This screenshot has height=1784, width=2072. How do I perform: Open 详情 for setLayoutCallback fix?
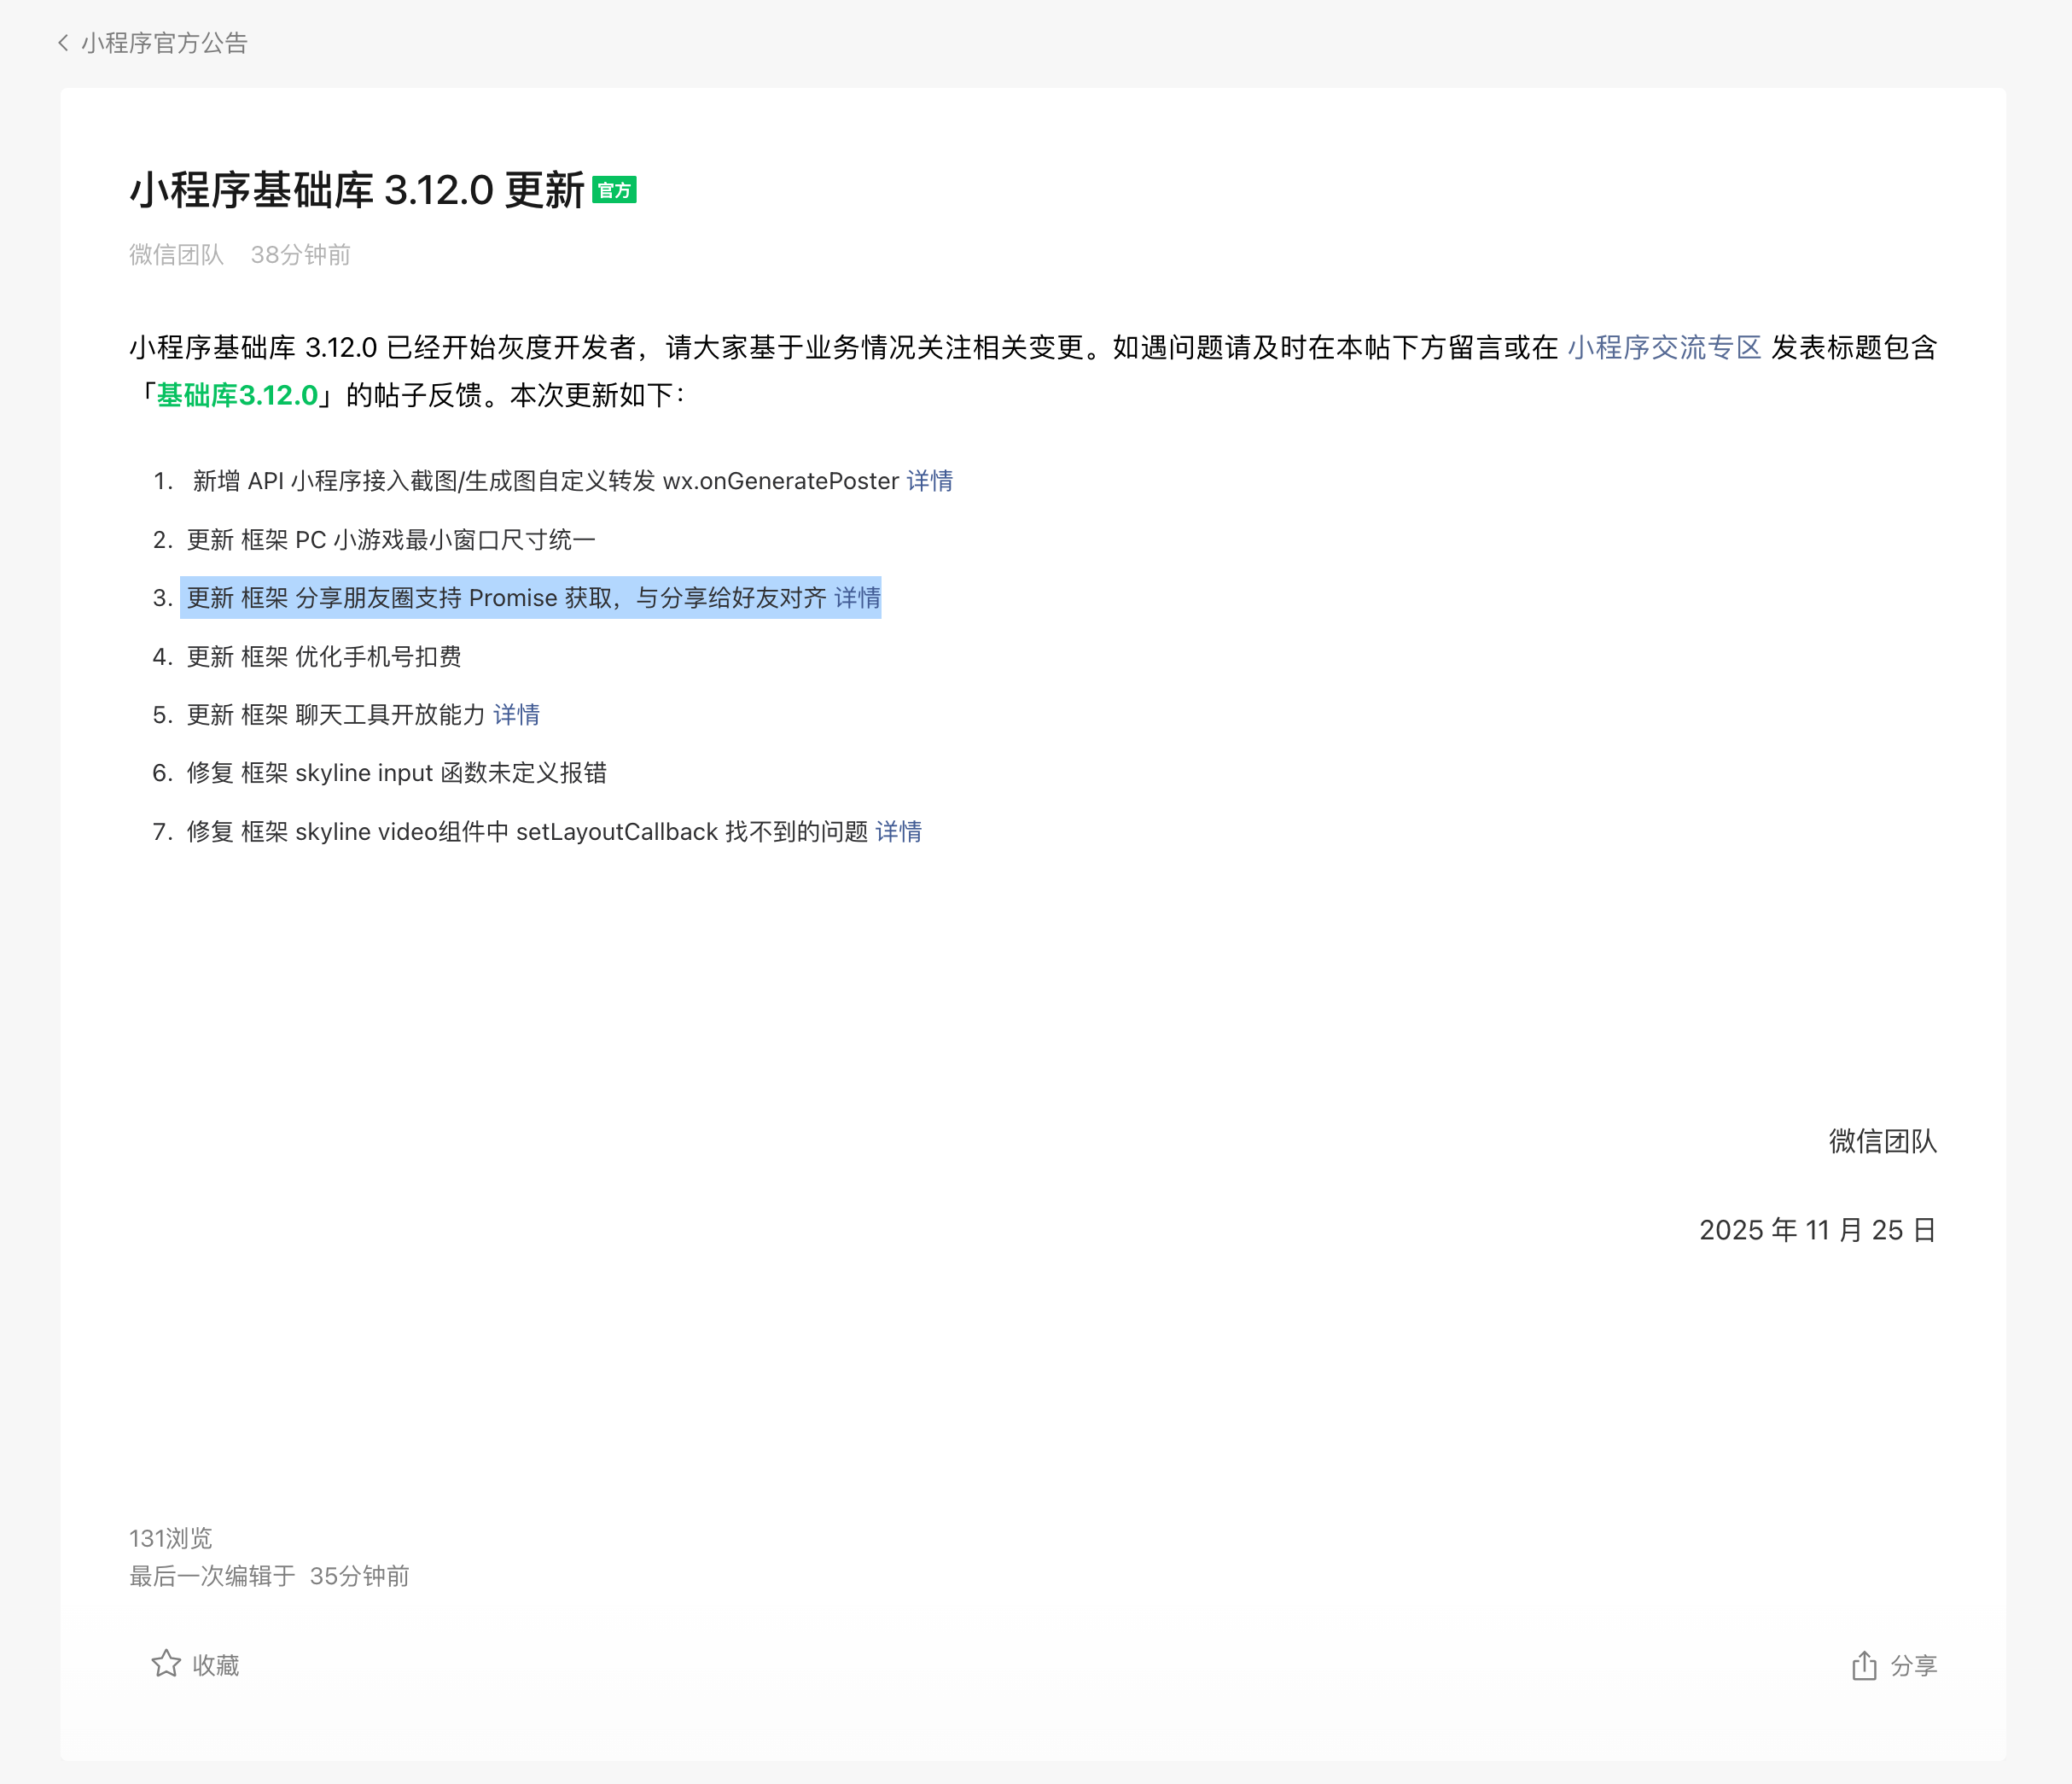[x=898, y=831]
